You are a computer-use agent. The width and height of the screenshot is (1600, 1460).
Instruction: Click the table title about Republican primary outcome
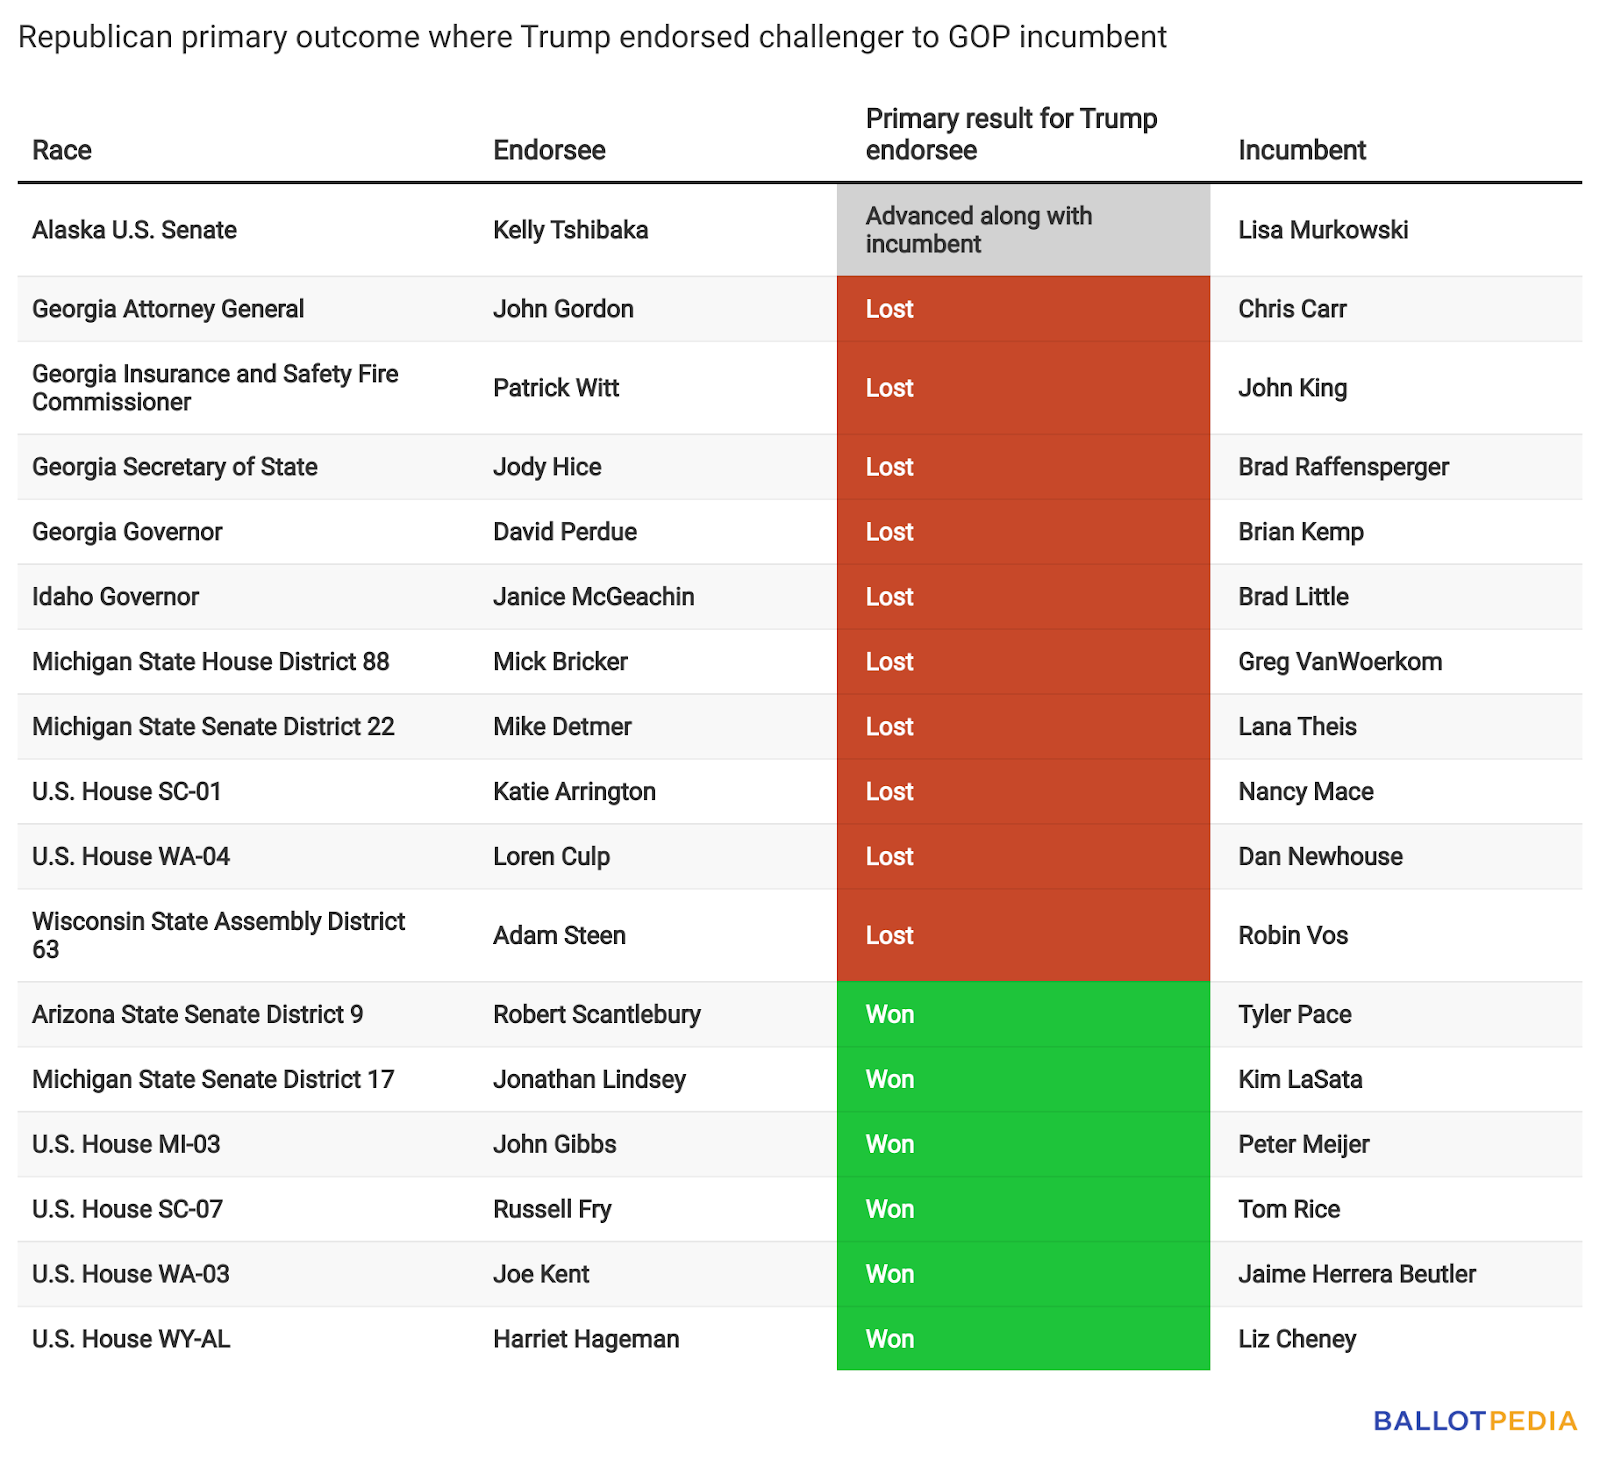[x=592, y=37]
